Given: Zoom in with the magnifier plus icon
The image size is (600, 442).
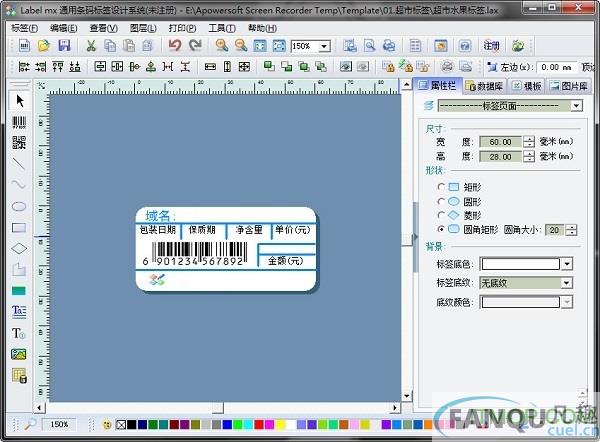Looking at the screenshot, I should (x=222, y=46).
